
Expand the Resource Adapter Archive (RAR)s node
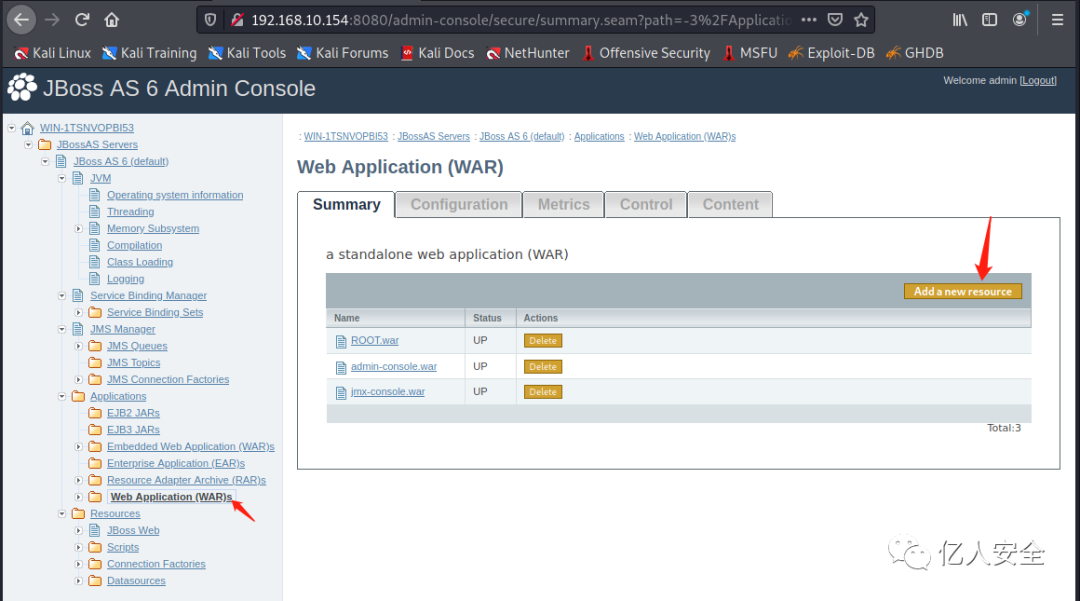click(x=79, y=481)
